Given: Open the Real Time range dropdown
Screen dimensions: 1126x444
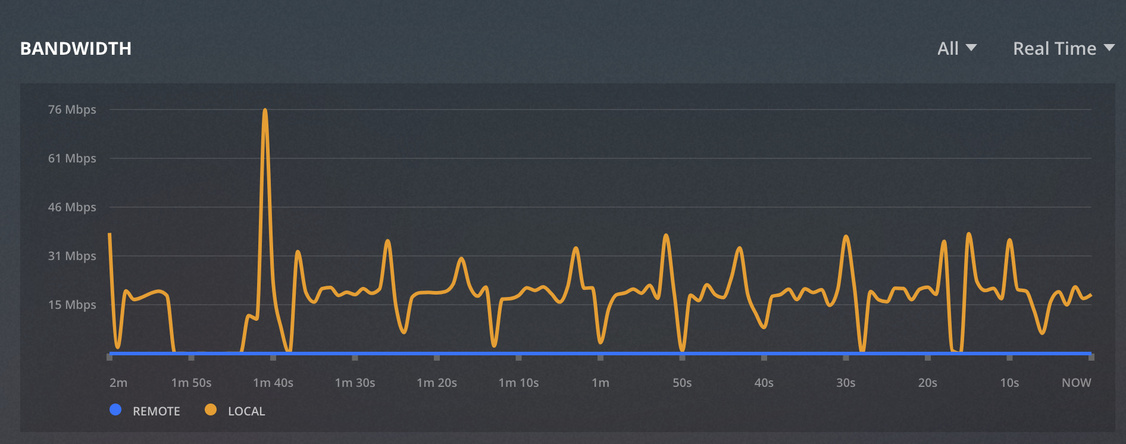Looking at the screenshot, I should pyautogui.click(x=1063, y=49).
